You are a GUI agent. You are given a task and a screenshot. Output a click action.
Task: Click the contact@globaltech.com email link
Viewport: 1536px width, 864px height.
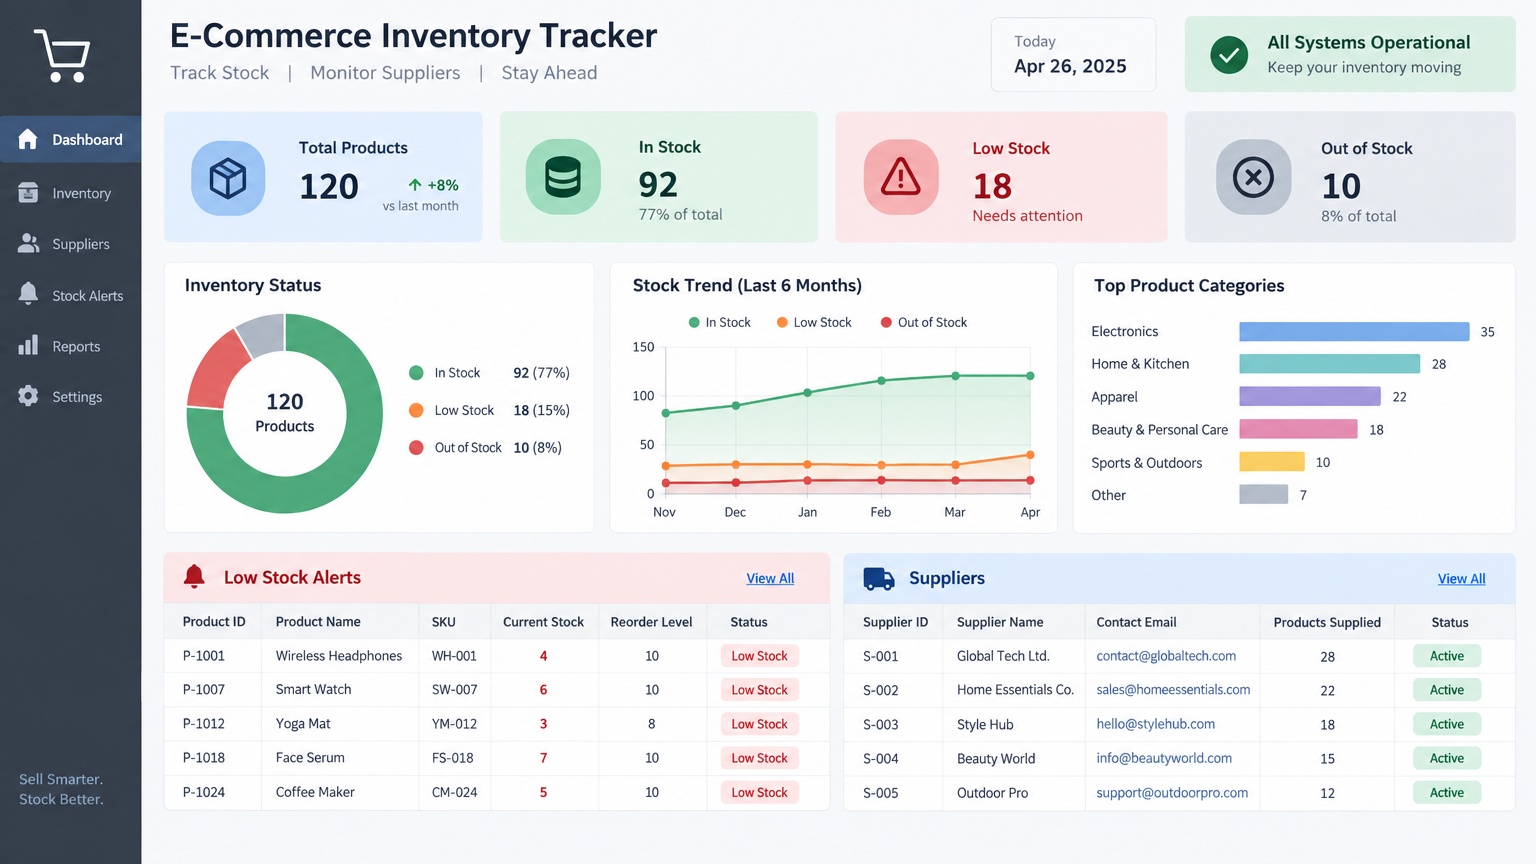coord(1166,656)
